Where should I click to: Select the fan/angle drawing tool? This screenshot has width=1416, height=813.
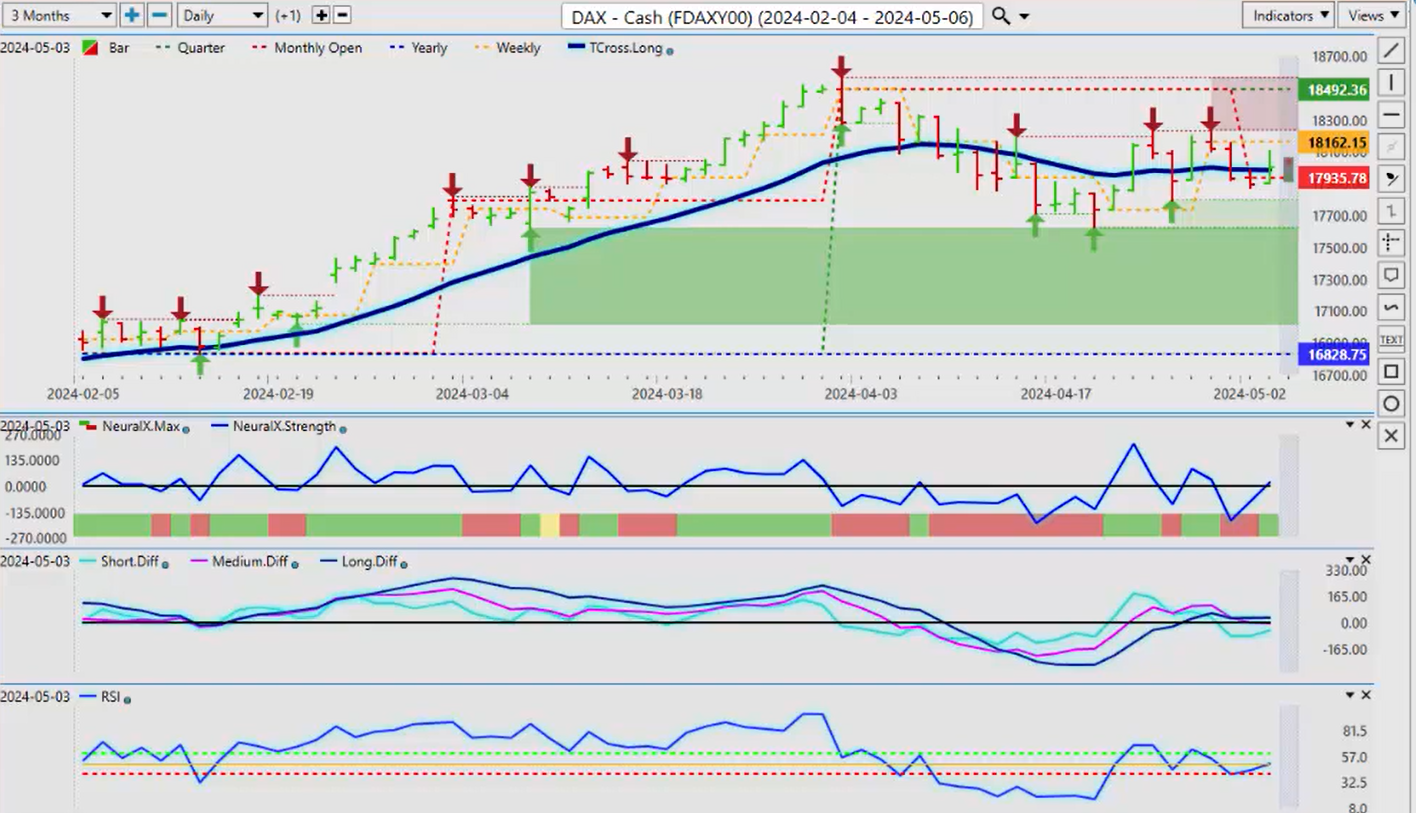(x=1391, y=178)
